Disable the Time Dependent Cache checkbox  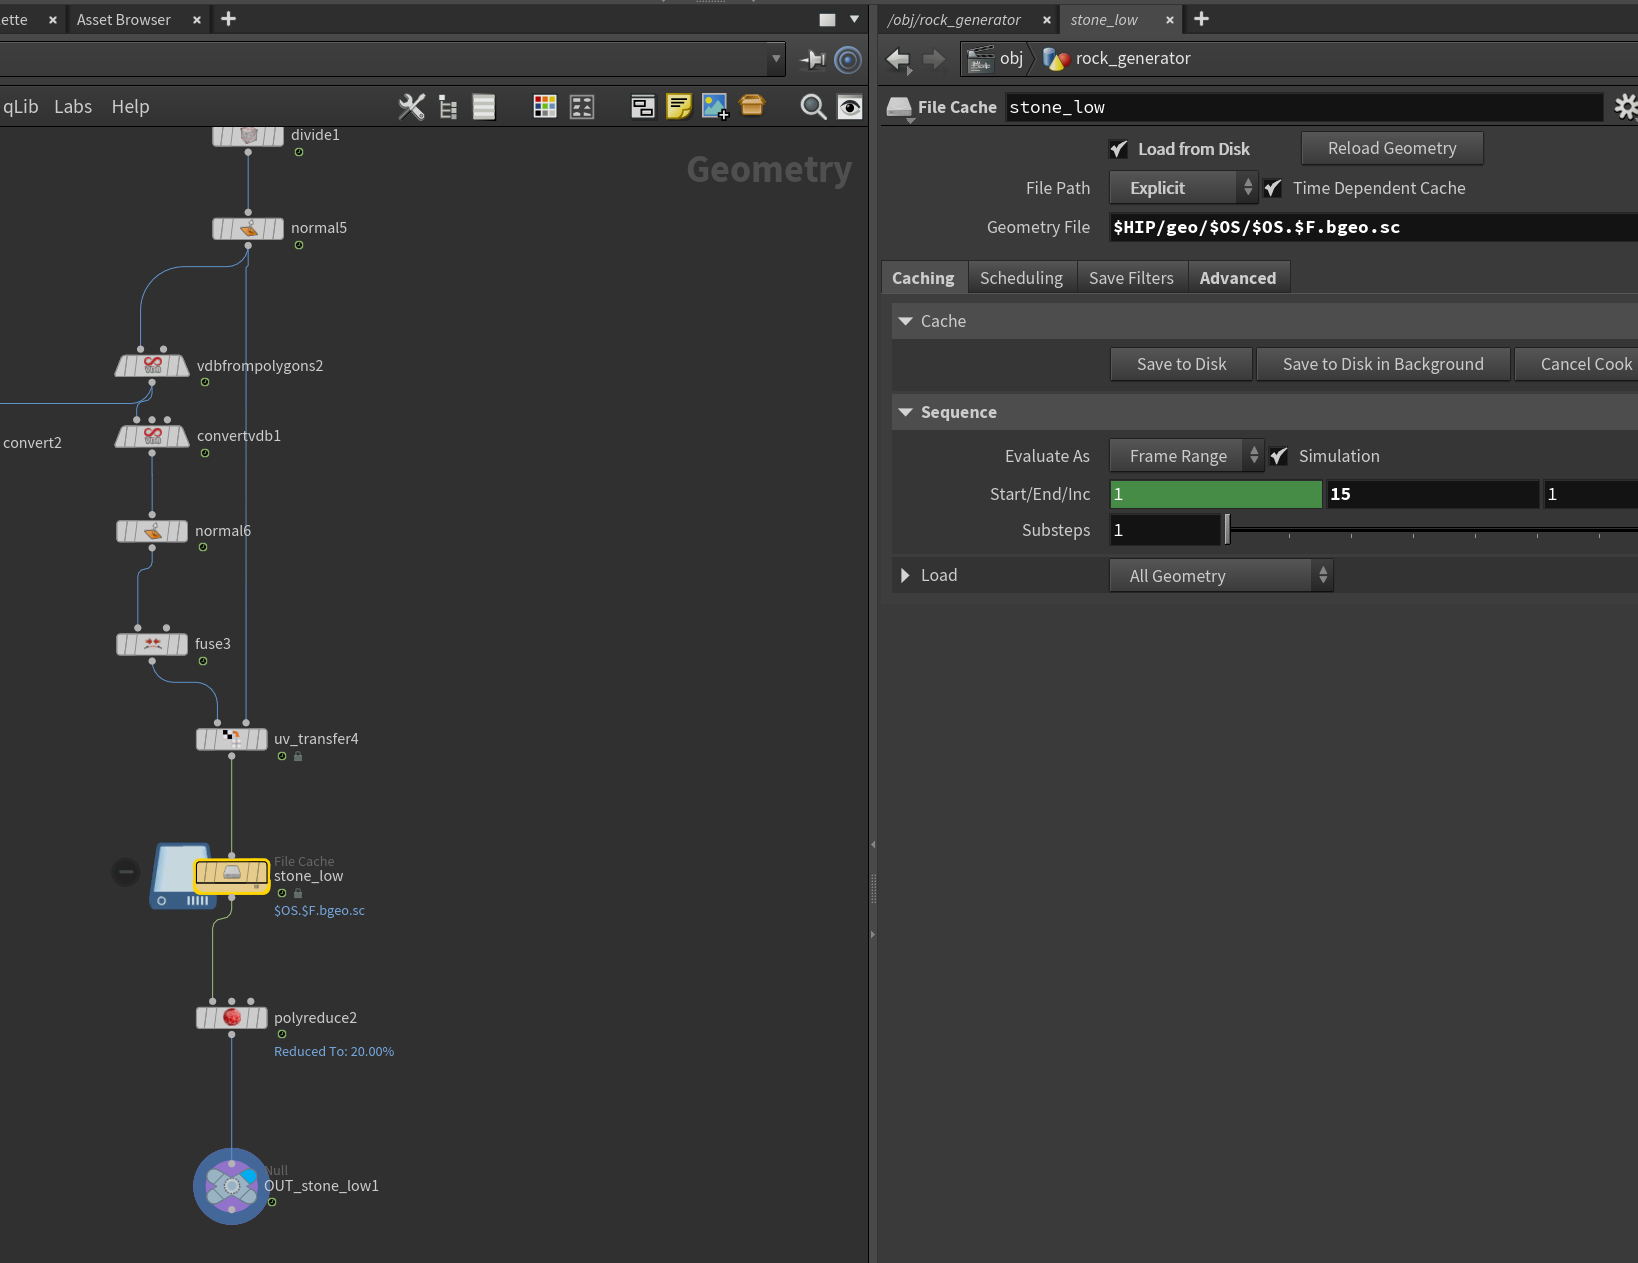point(1273,188)
